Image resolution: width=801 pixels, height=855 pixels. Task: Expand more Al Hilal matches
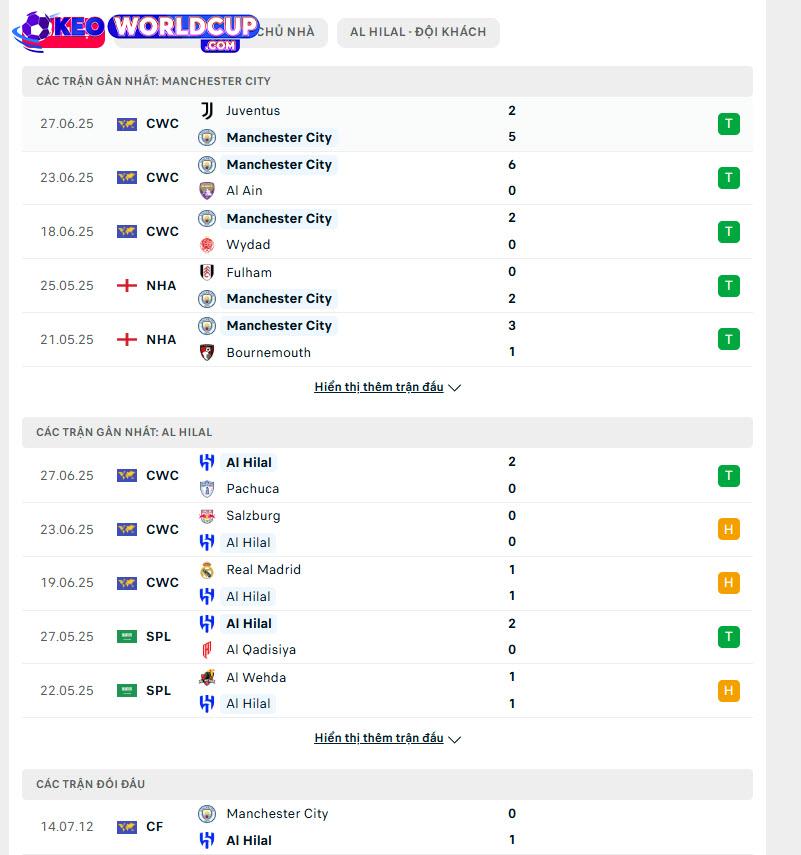(388, 738)
